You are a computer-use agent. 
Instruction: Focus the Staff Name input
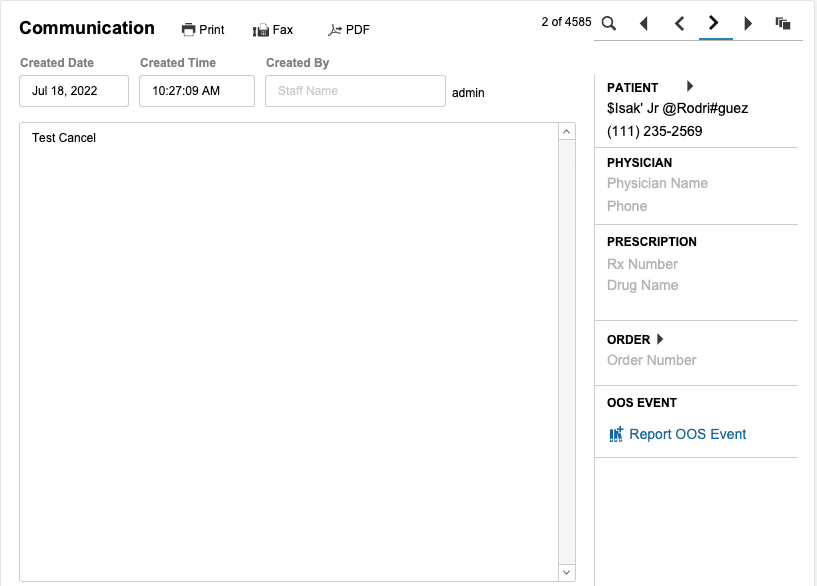355,91
